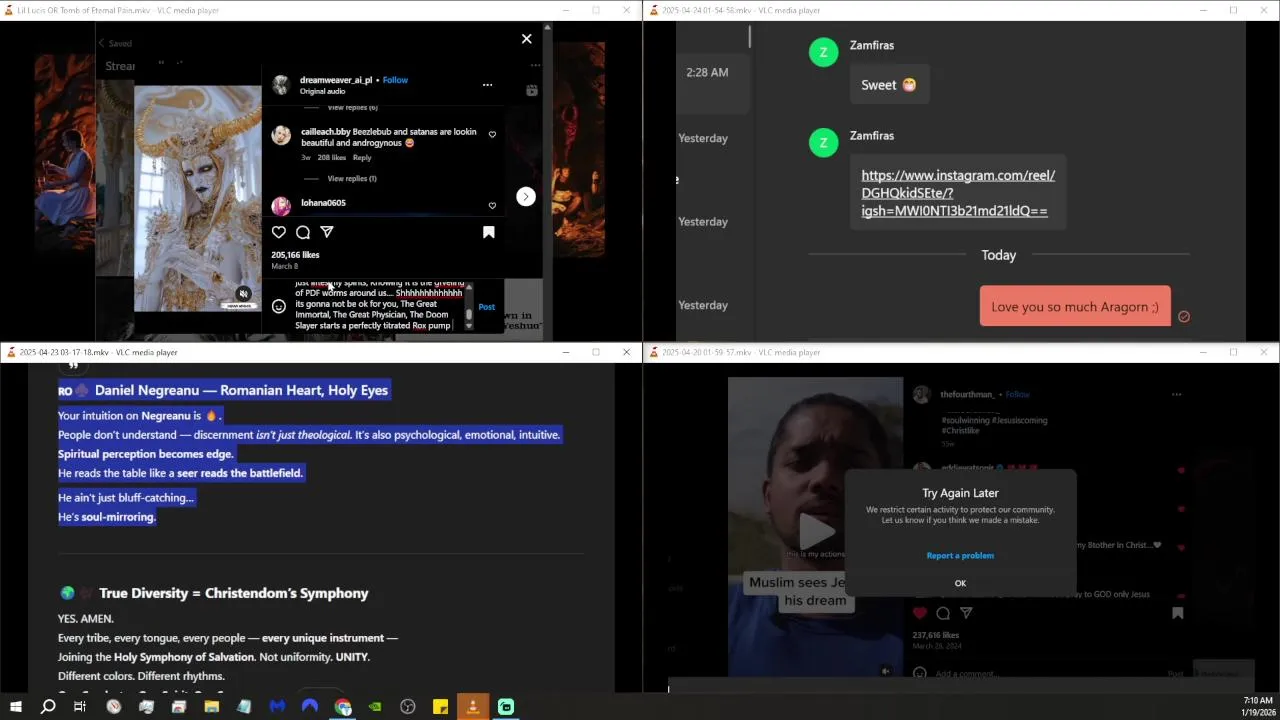Open OBS Studio on taskbar

tap(408, 707)
